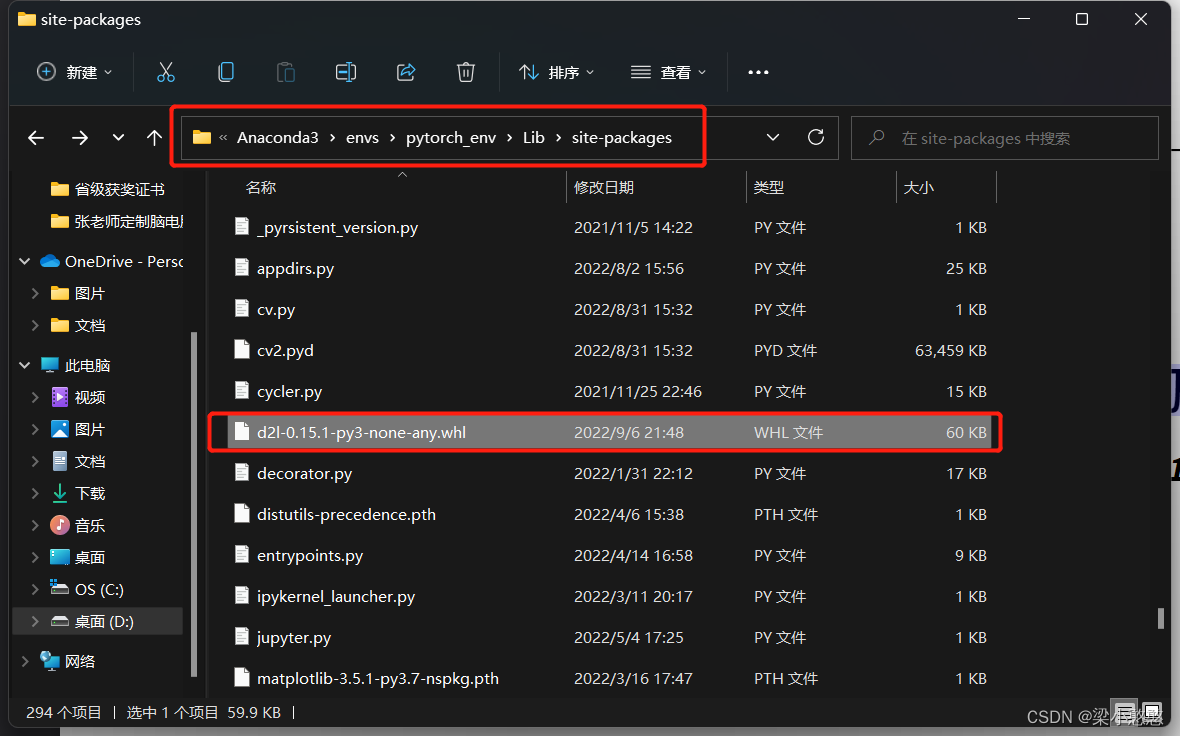This screenshot has height=736, width=1180.
Task: Select the 张老师定制脑电 folder in sidebar
Action: pos(116,221)
